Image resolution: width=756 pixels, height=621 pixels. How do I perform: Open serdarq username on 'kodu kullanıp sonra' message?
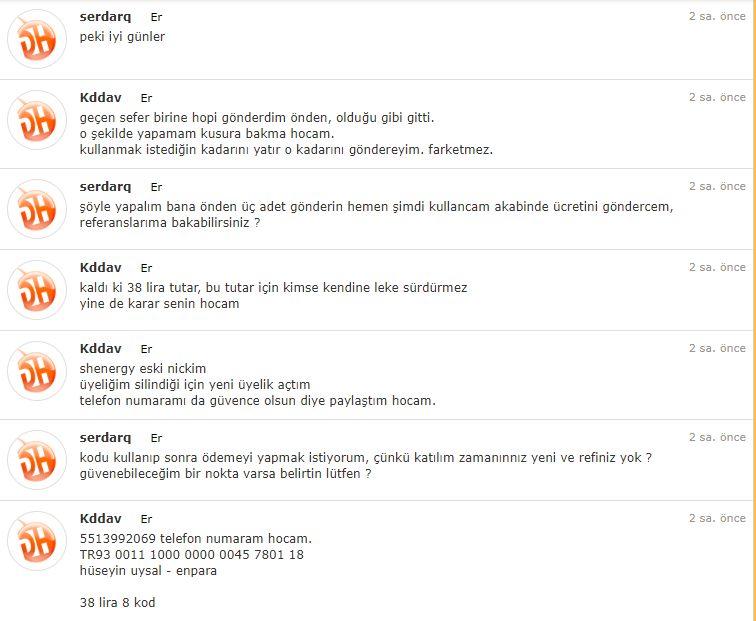105,438
